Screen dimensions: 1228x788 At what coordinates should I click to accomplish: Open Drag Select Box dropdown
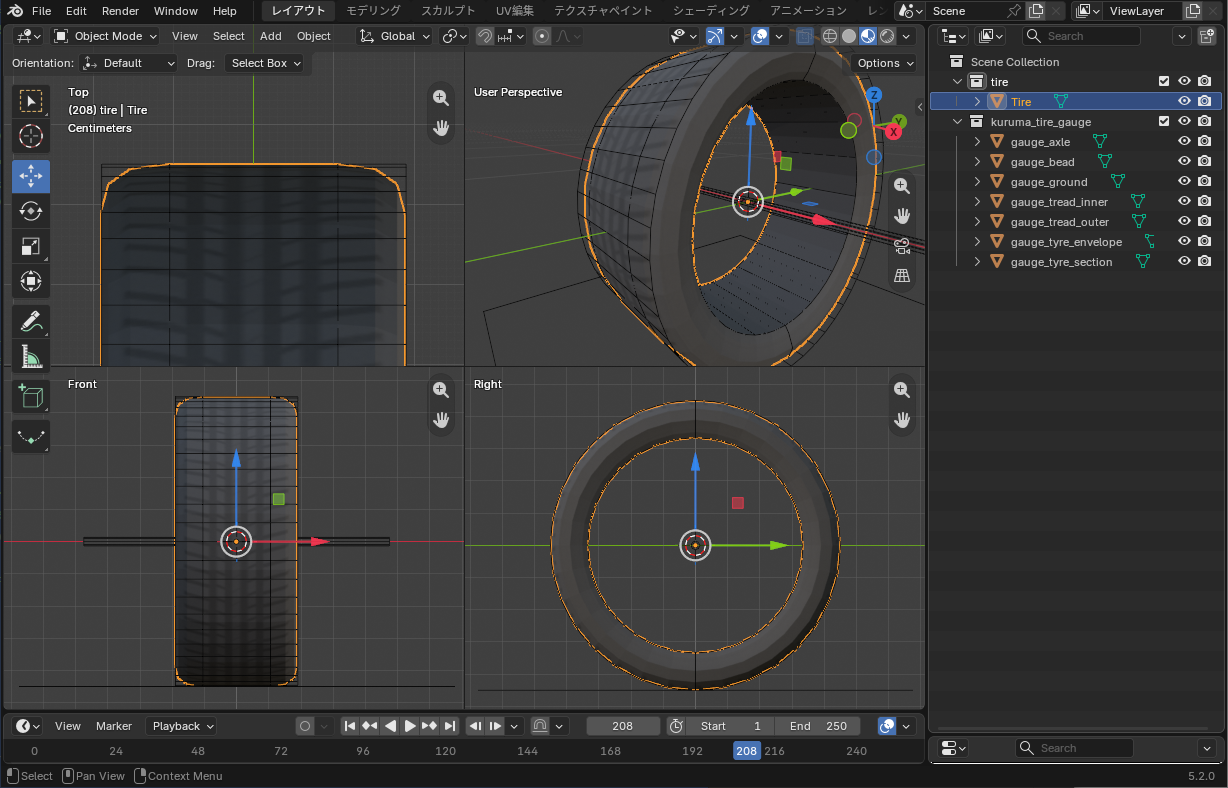point(264,63)
